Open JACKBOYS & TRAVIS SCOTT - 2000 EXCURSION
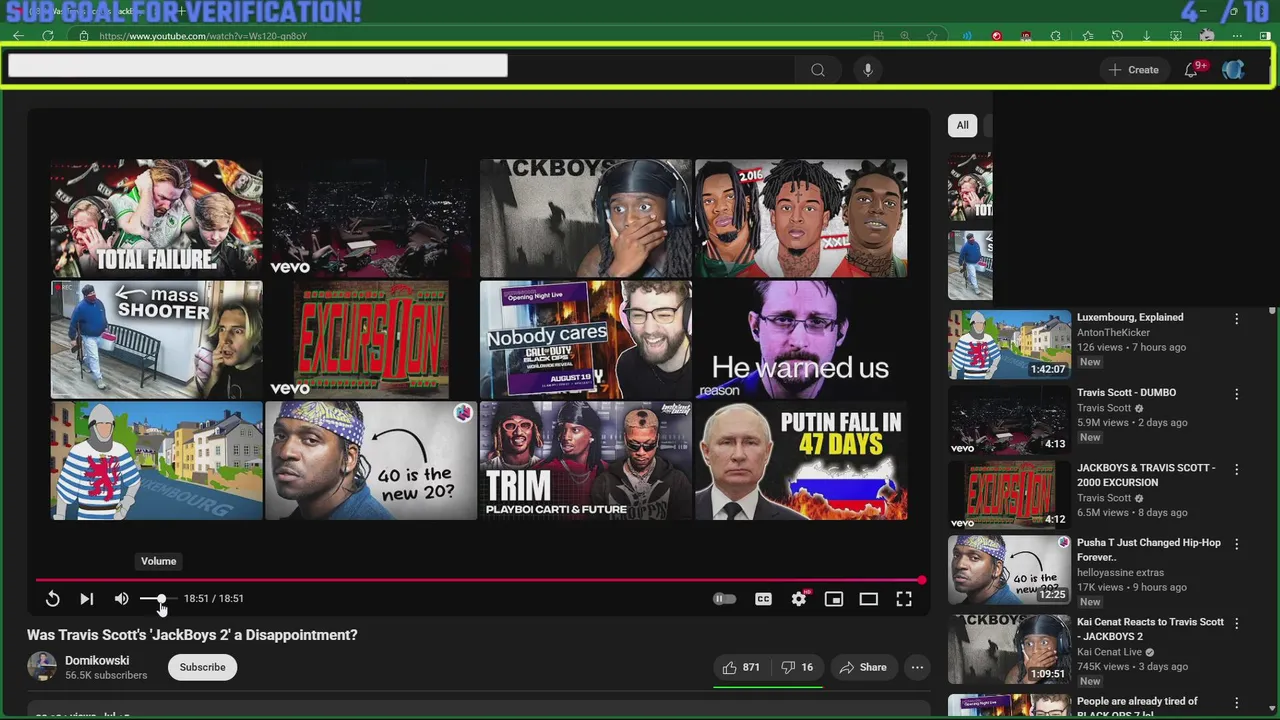Viewport: 1280px width, 720px height. coord(1146,475)
